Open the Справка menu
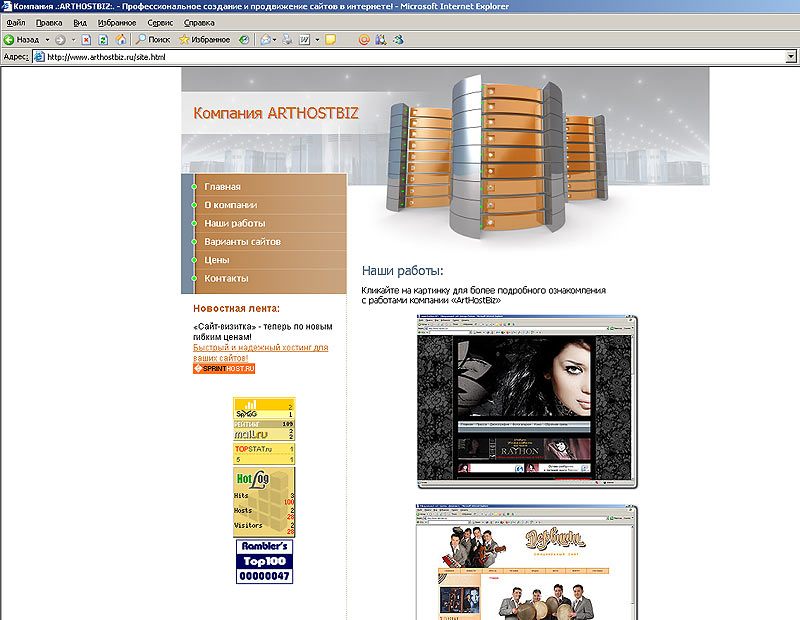Screen dimensions: 800x620 pyautogui.click(x=199, y=22)
